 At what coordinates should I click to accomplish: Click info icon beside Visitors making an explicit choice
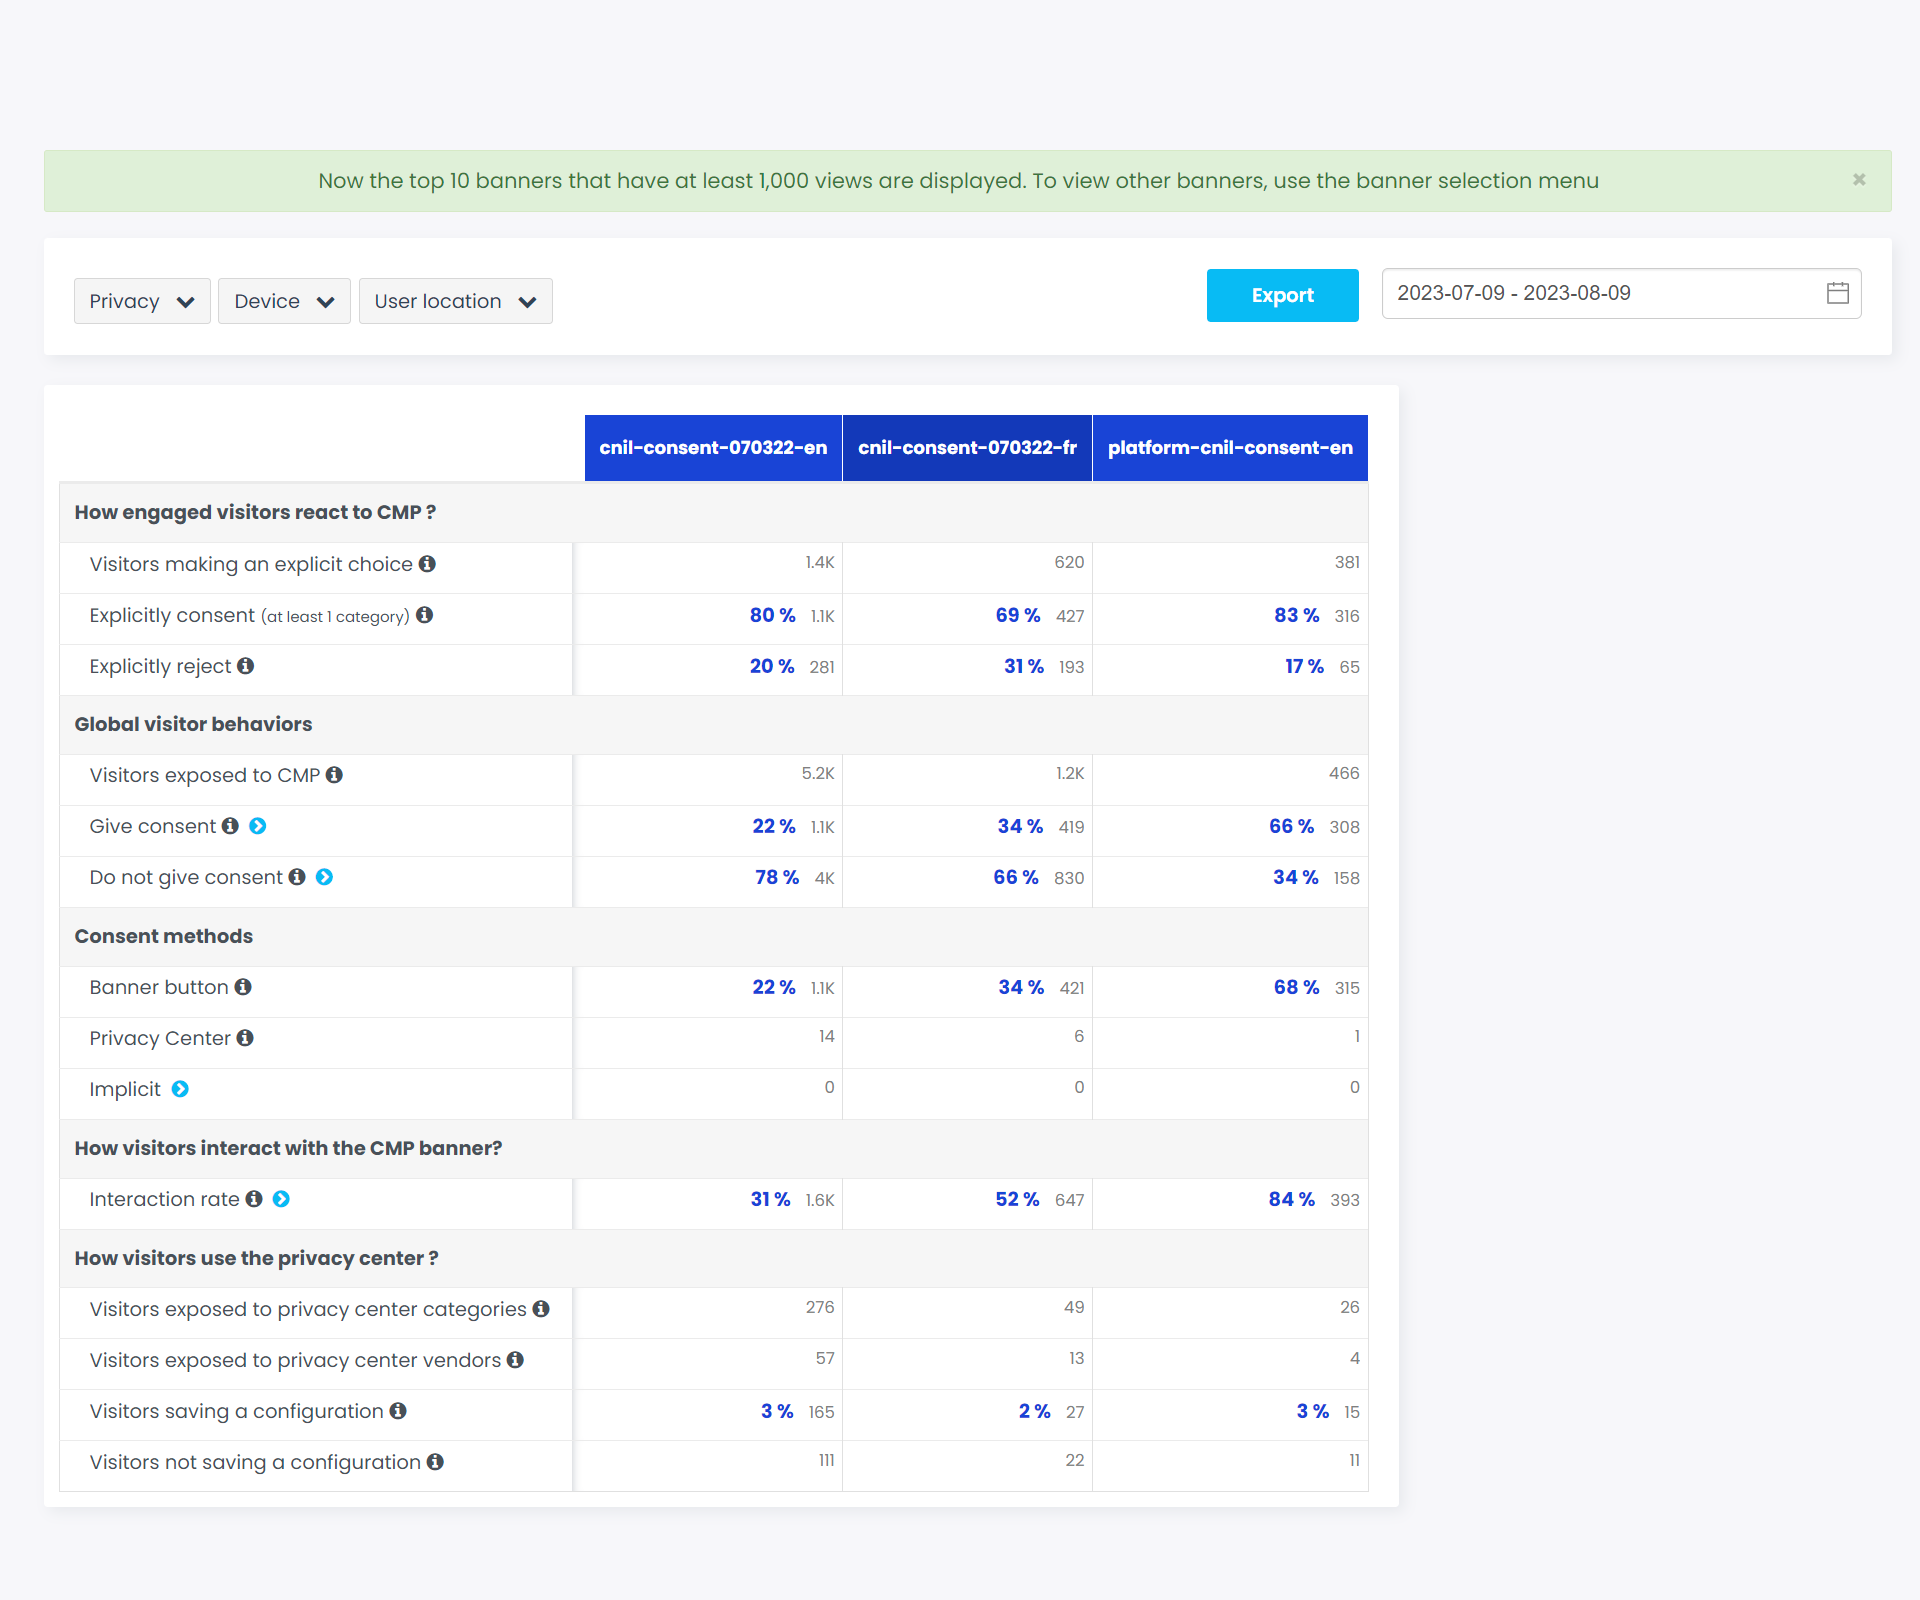[x=427, y=564]
